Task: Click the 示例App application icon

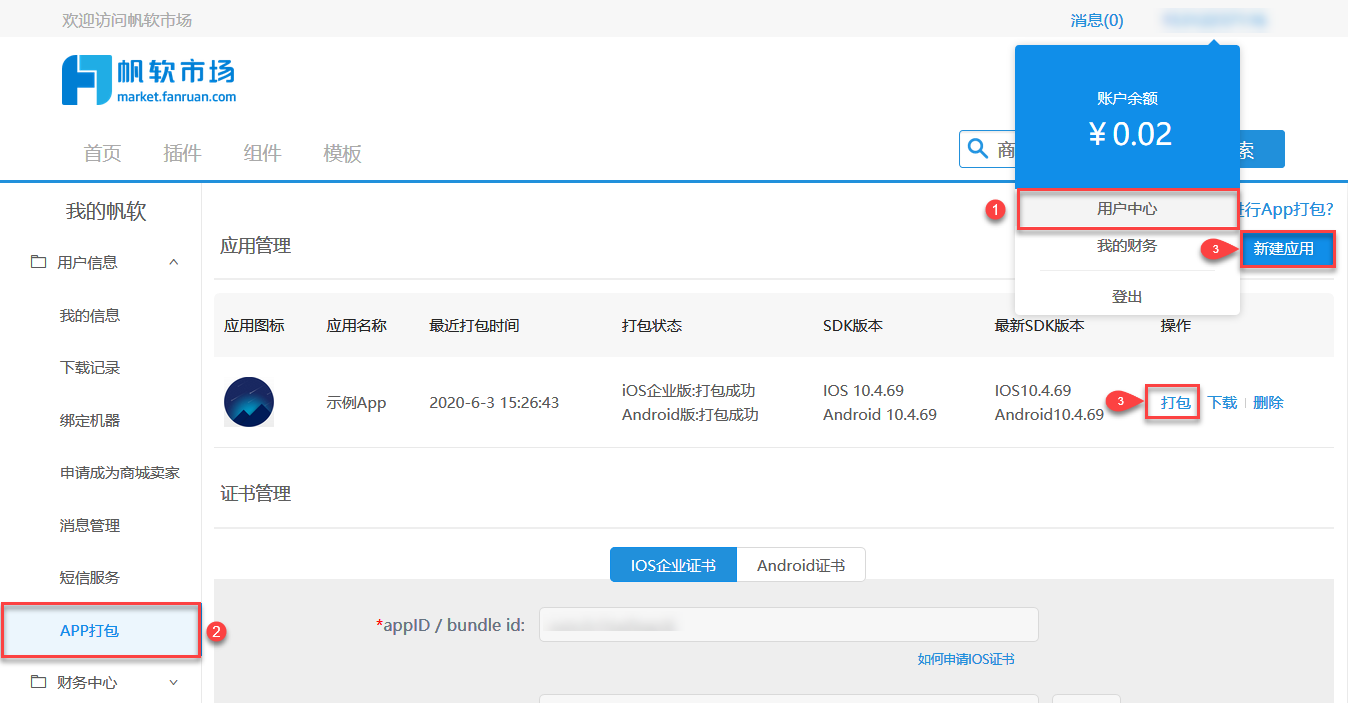Action: pyautogui.click(x=249, y=402)
